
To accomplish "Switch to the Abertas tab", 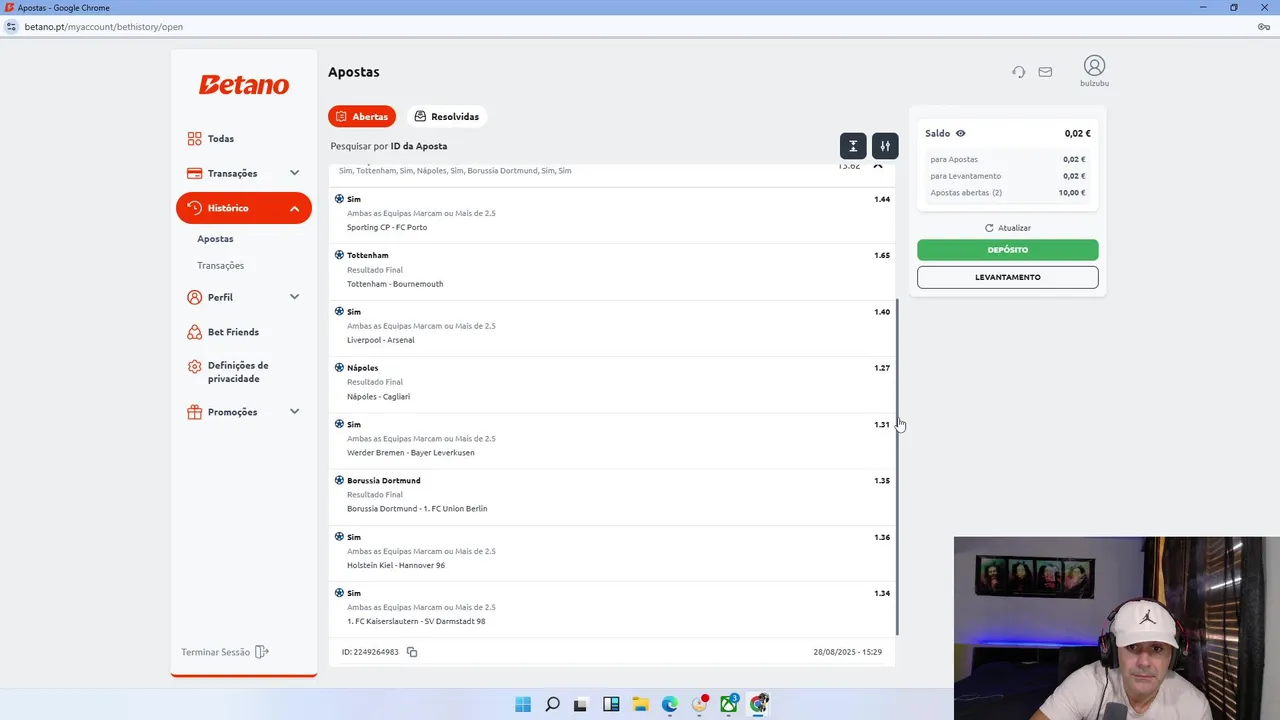I will point(362,116).
